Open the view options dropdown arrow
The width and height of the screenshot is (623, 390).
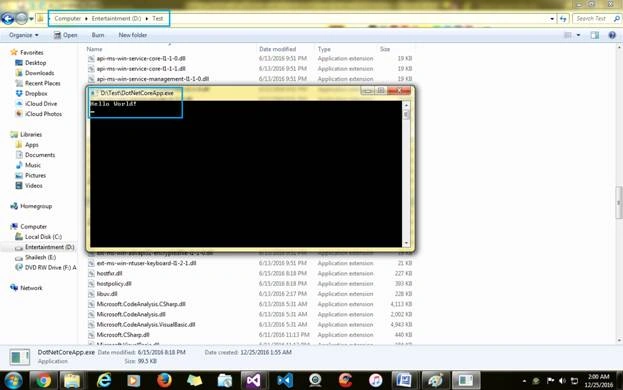[578, 35]
